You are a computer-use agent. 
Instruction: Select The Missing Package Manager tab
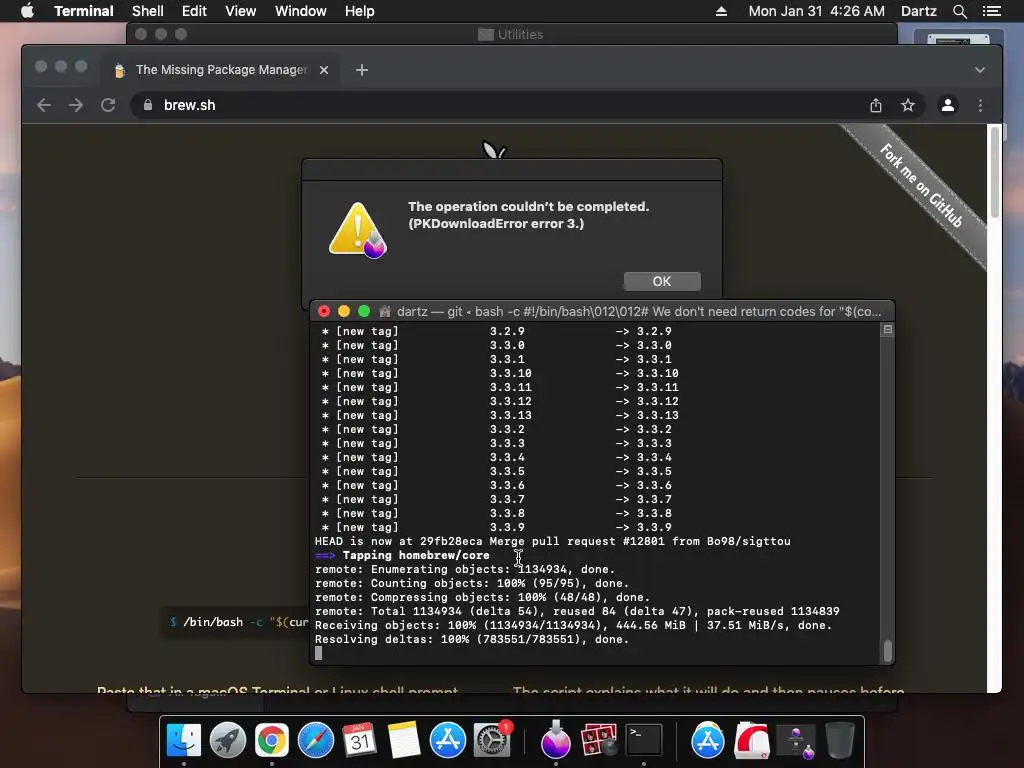click(221, 70)
